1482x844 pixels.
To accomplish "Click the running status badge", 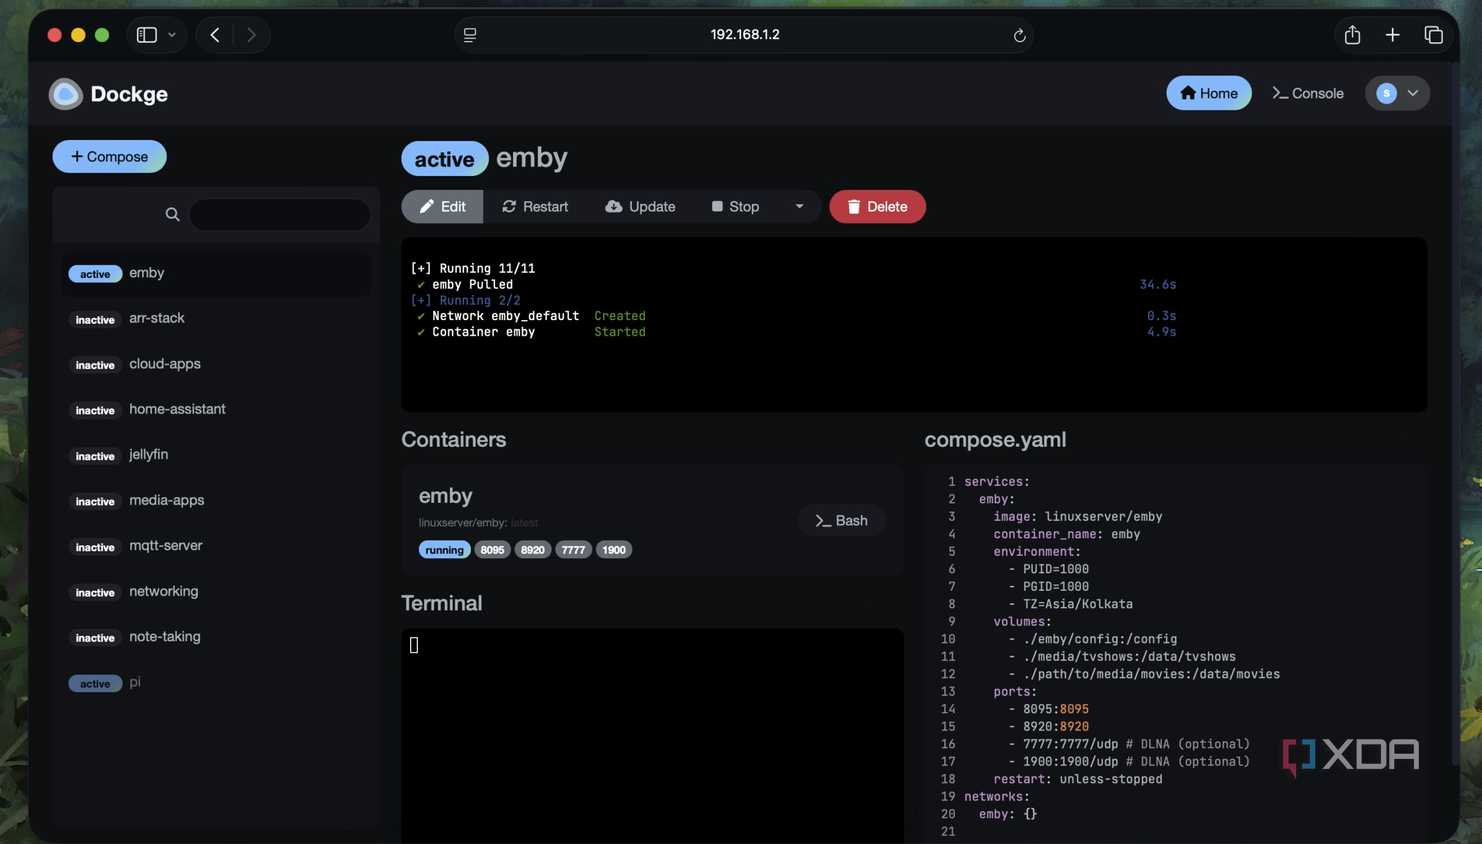I will coord(444,550).
